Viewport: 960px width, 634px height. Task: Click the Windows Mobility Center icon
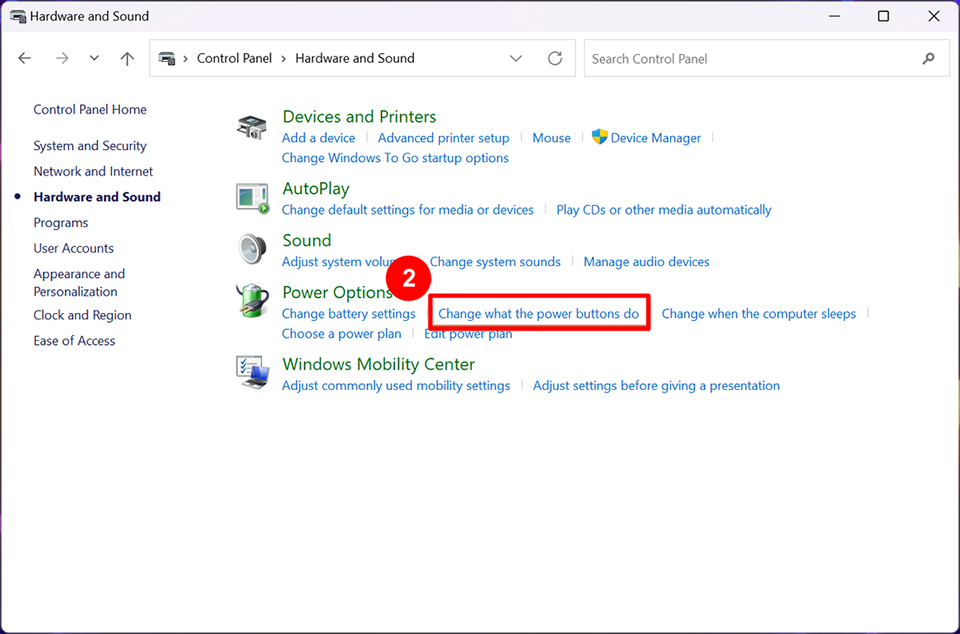click(252, 373)
